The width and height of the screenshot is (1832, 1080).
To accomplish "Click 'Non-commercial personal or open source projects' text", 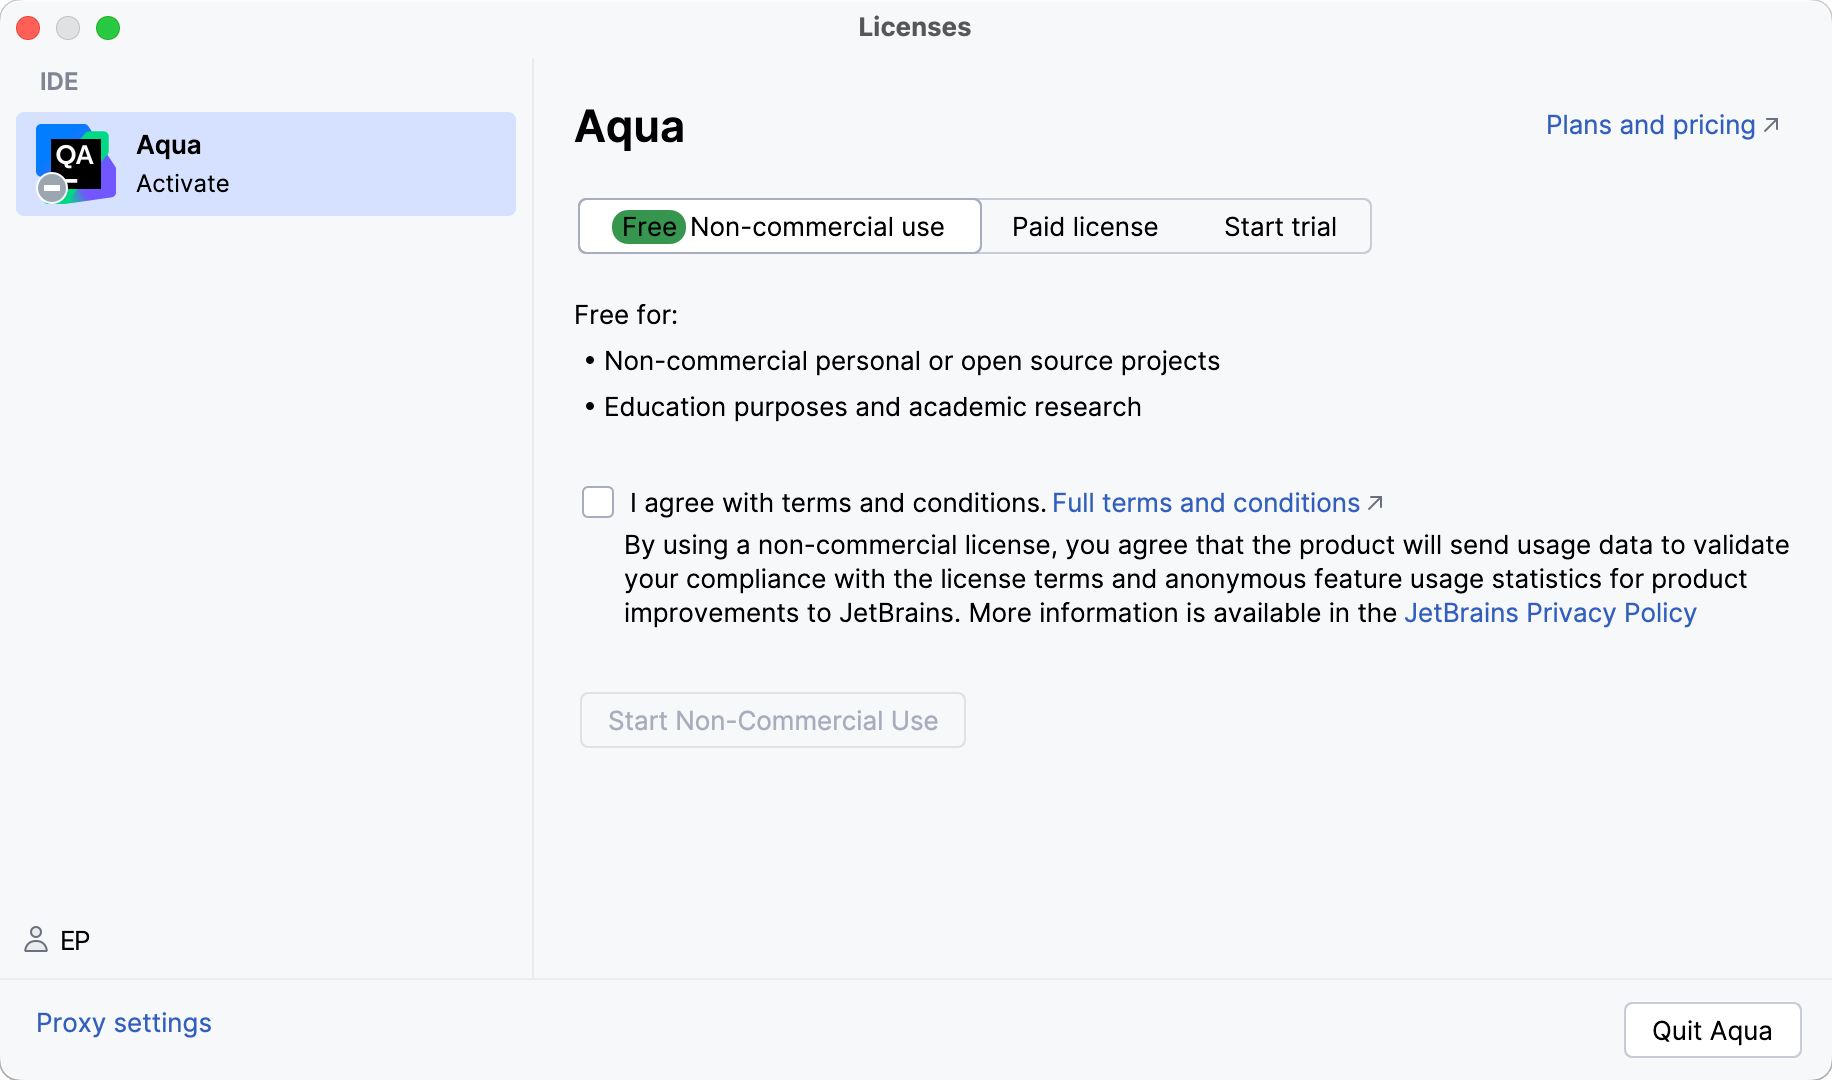I will 912,361.
